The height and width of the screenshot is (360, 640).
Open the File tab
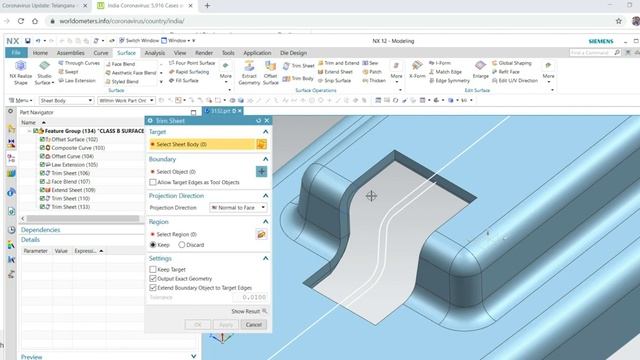point(16,53)
